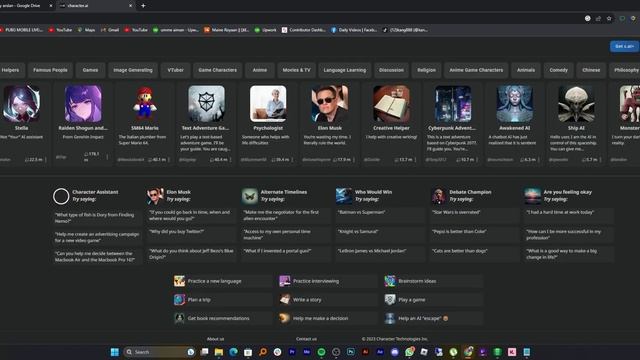
Task: Choose Get book recommendations
Action: (222, 318)
